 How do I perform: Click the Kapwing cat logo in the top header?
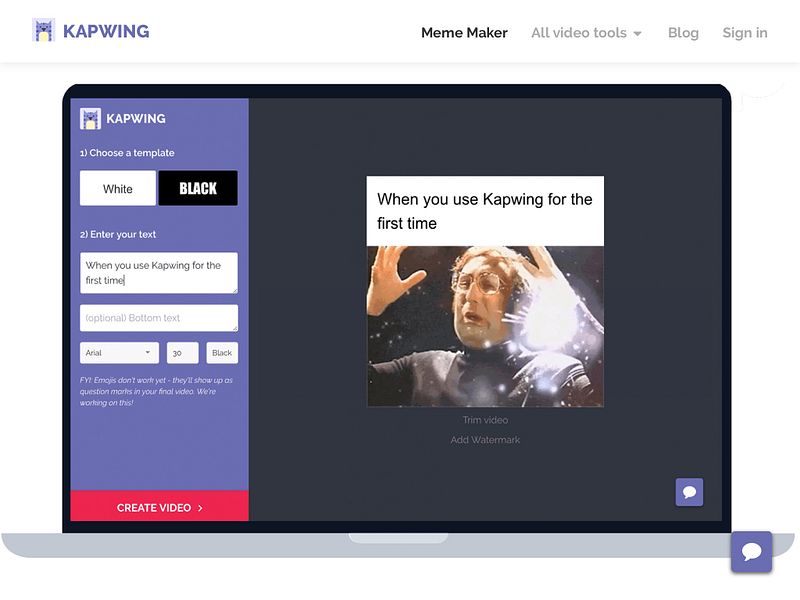click(44, 31)
